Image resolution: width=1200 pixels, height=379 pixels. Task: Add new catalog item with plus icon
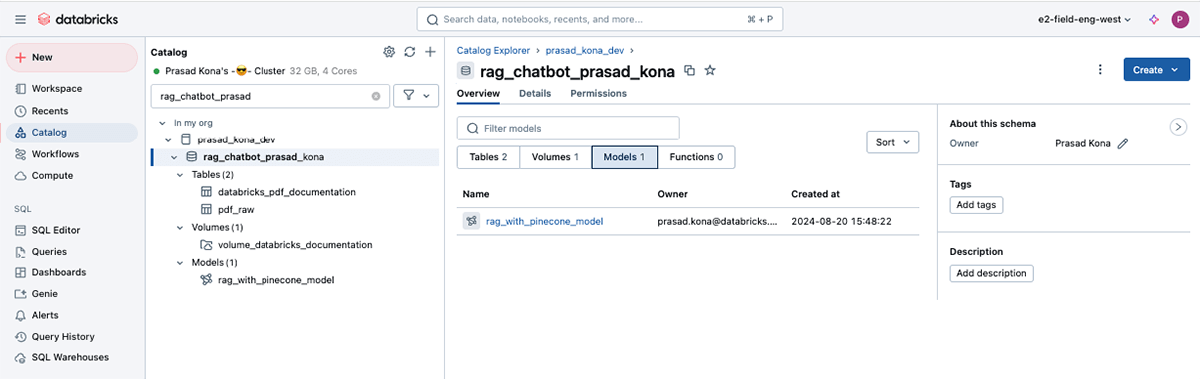click(x=430, y=52)
